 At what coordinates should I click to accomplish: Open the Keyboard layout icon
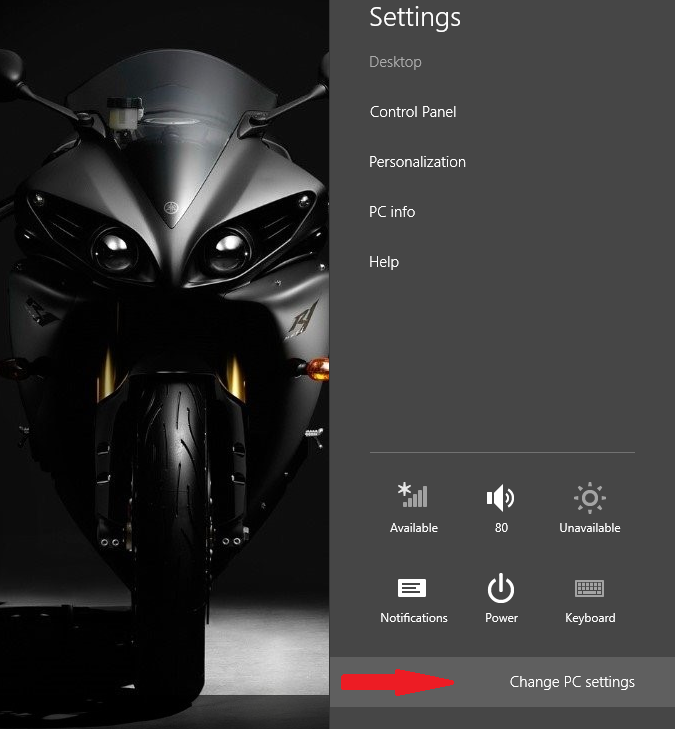pos(589,588)
